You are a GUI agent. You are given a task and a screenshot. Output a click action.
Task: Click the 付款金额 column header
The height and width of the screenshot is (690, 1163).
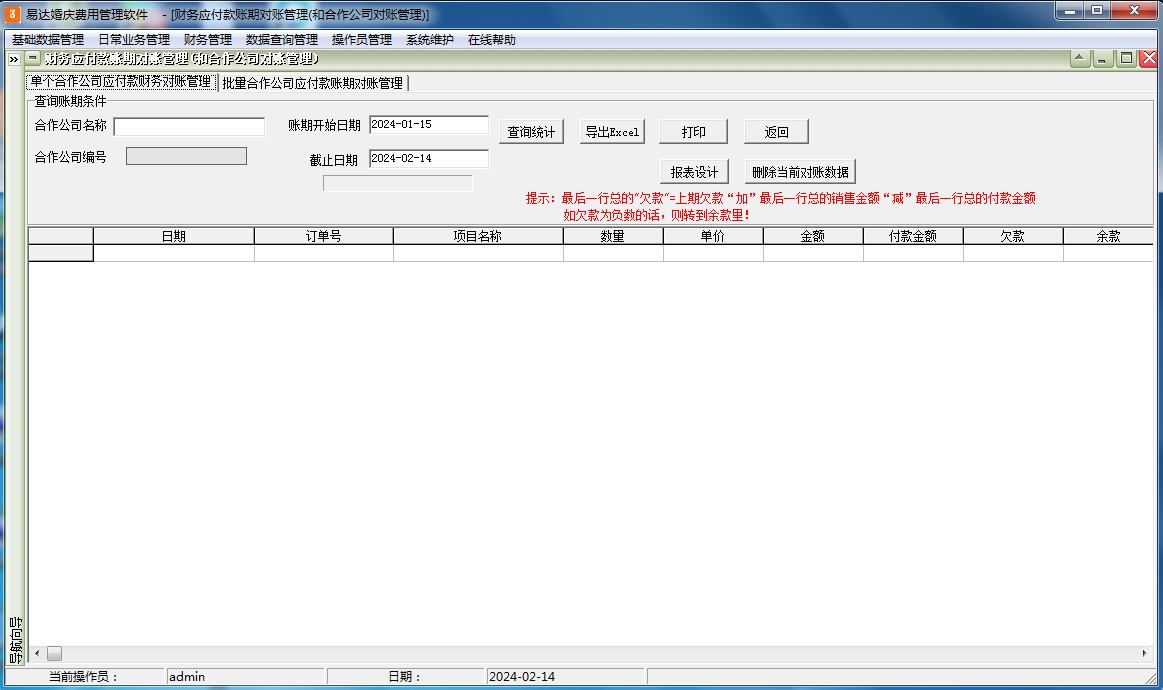(913, 236)
